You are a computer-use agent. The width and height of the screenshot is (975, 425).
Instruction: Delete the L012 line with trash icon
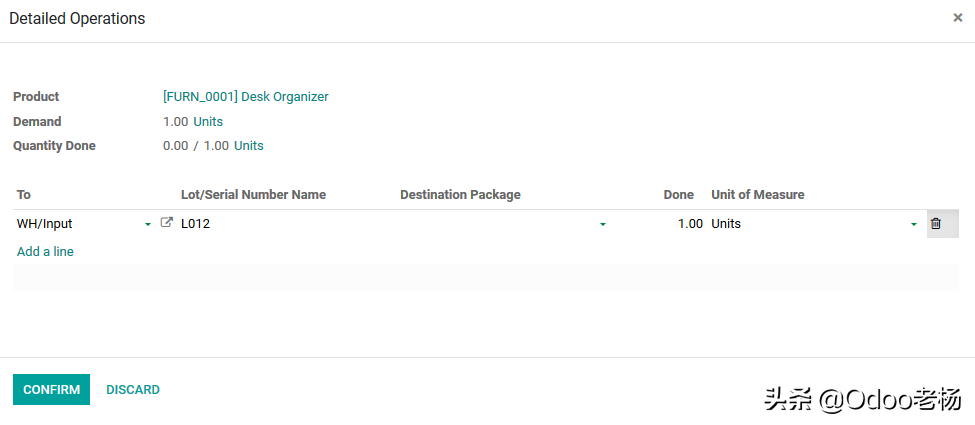point(936,224)
